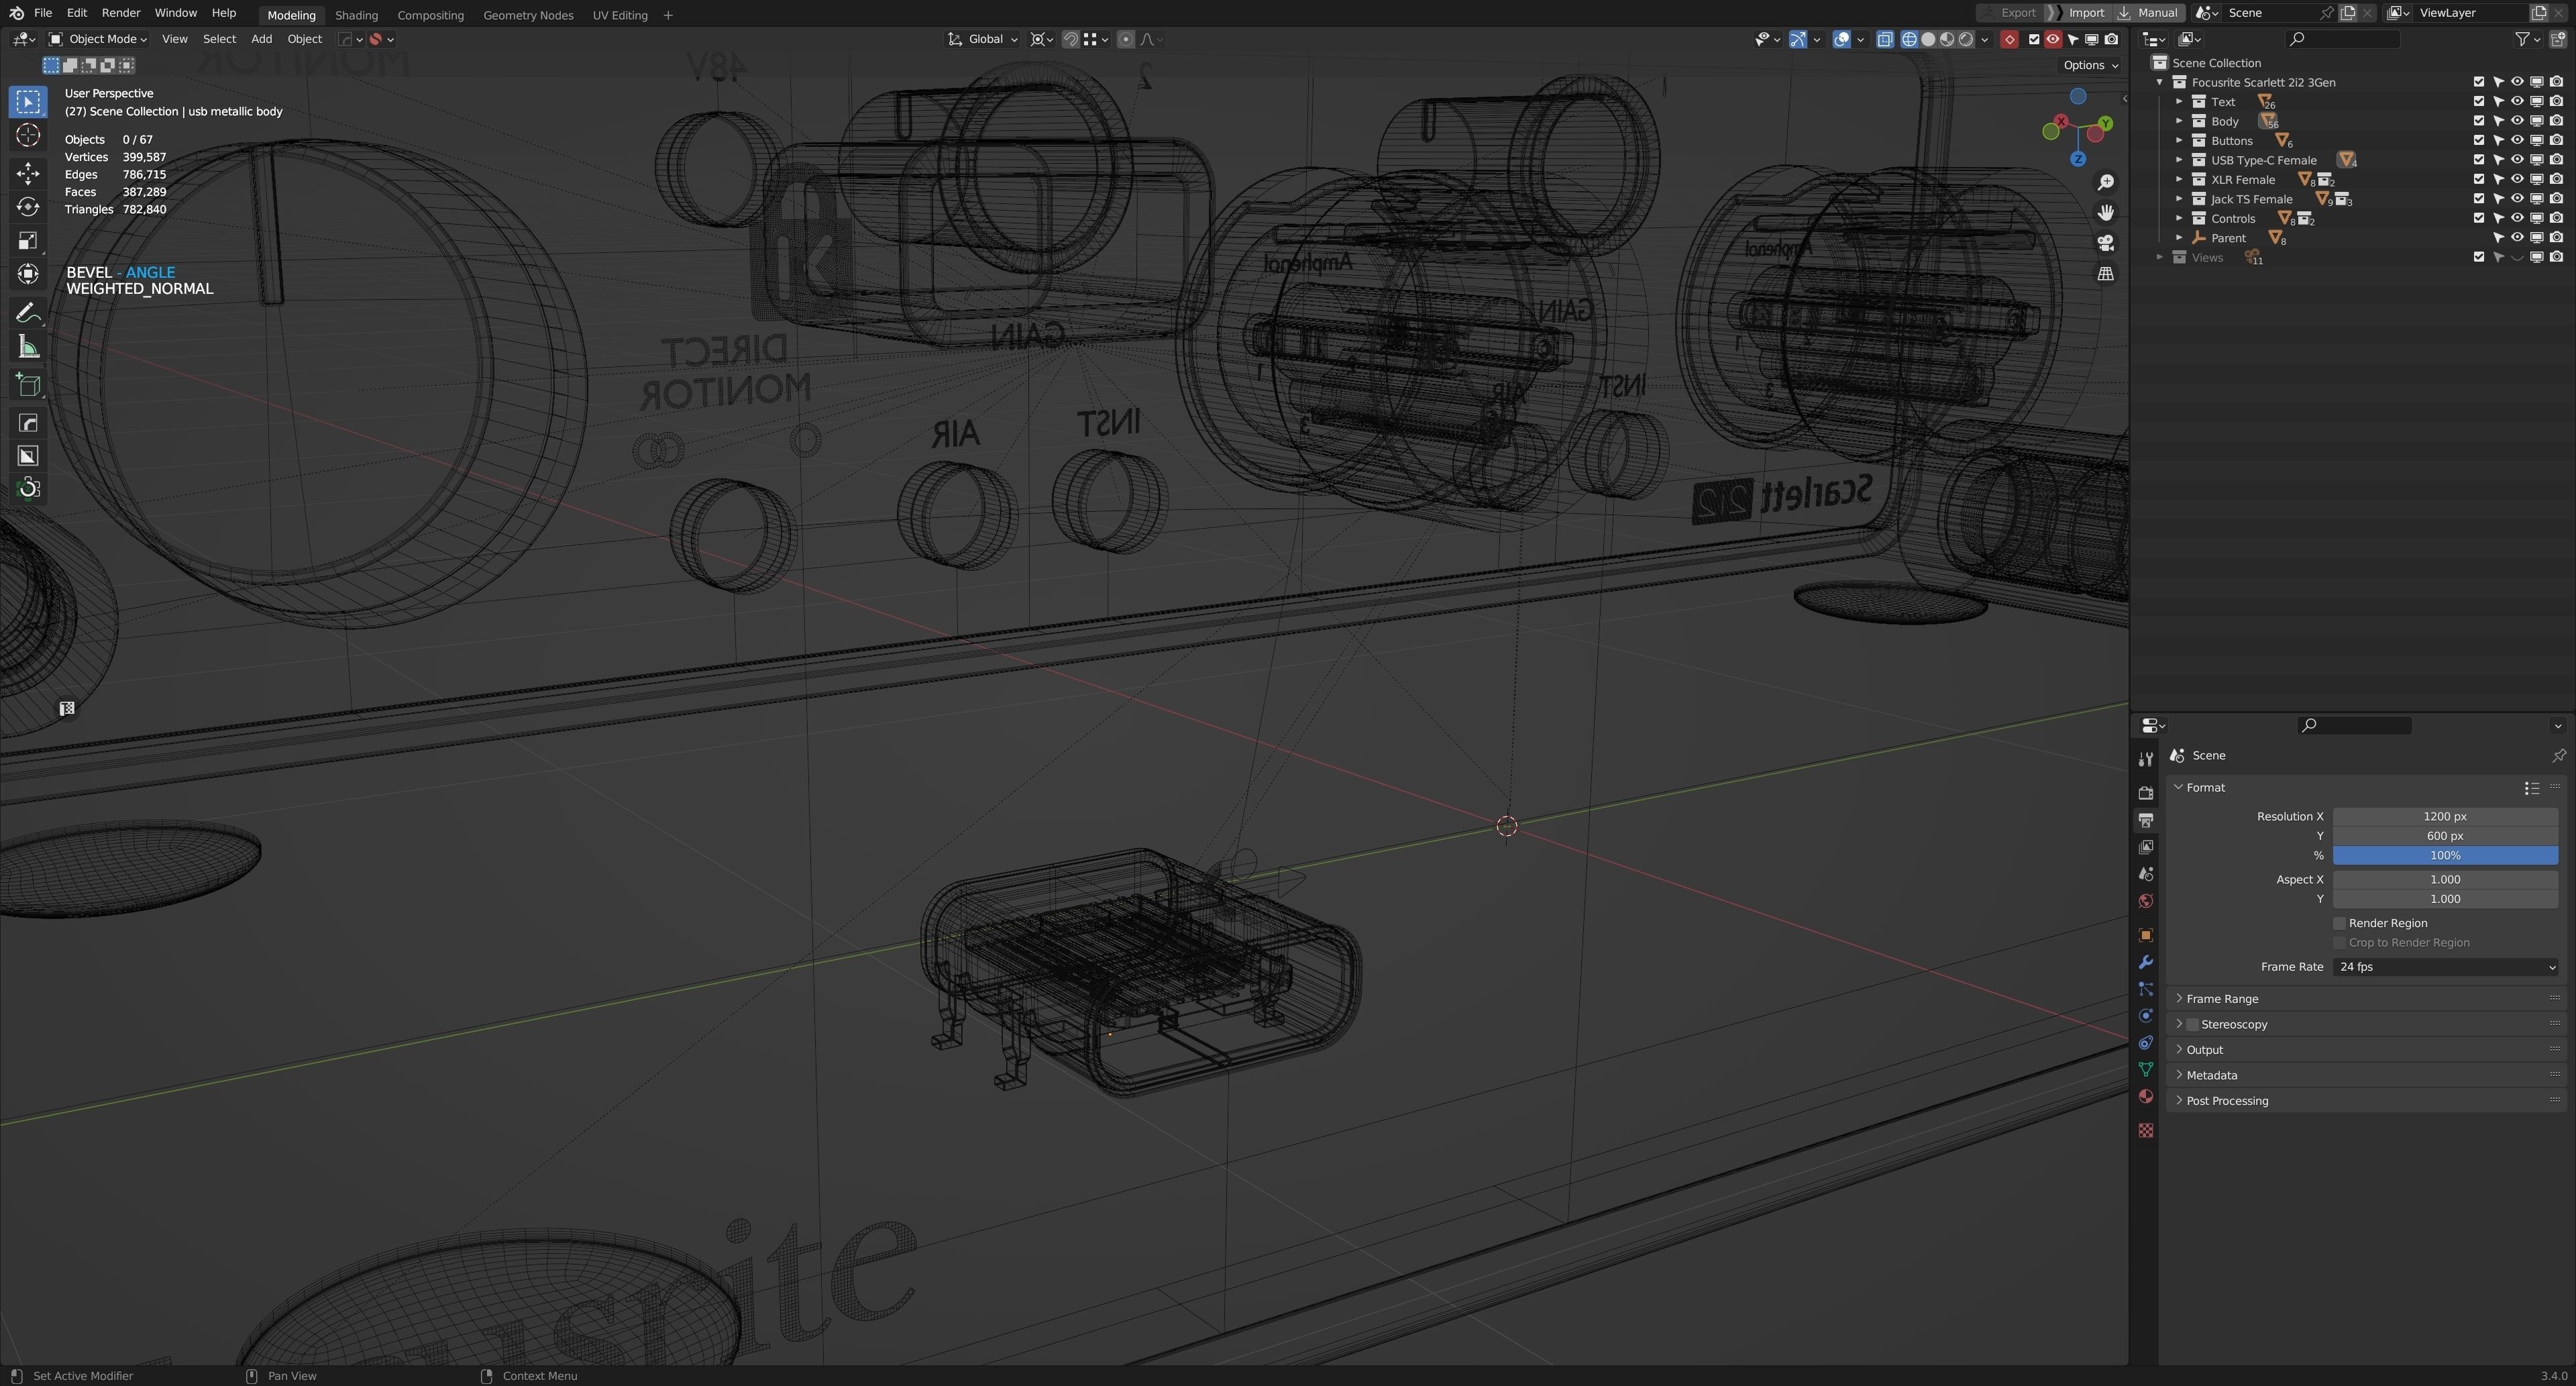2576x1386 pixels.
Task: Click the Blender logo menu
Action: [x=16, y=13]
